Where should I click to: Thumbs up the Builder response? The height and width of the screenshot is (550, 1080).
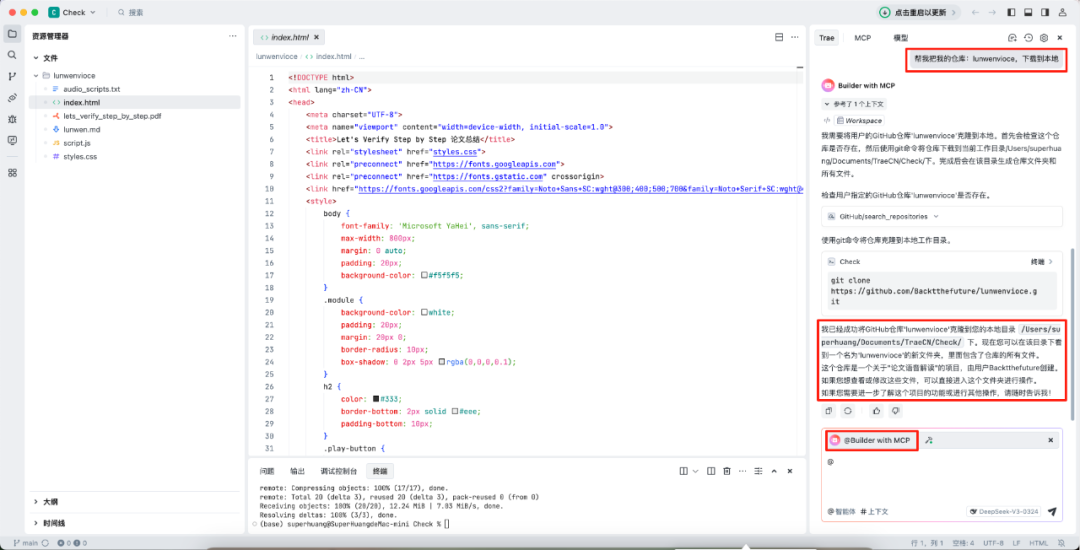(x=876, y=410)
